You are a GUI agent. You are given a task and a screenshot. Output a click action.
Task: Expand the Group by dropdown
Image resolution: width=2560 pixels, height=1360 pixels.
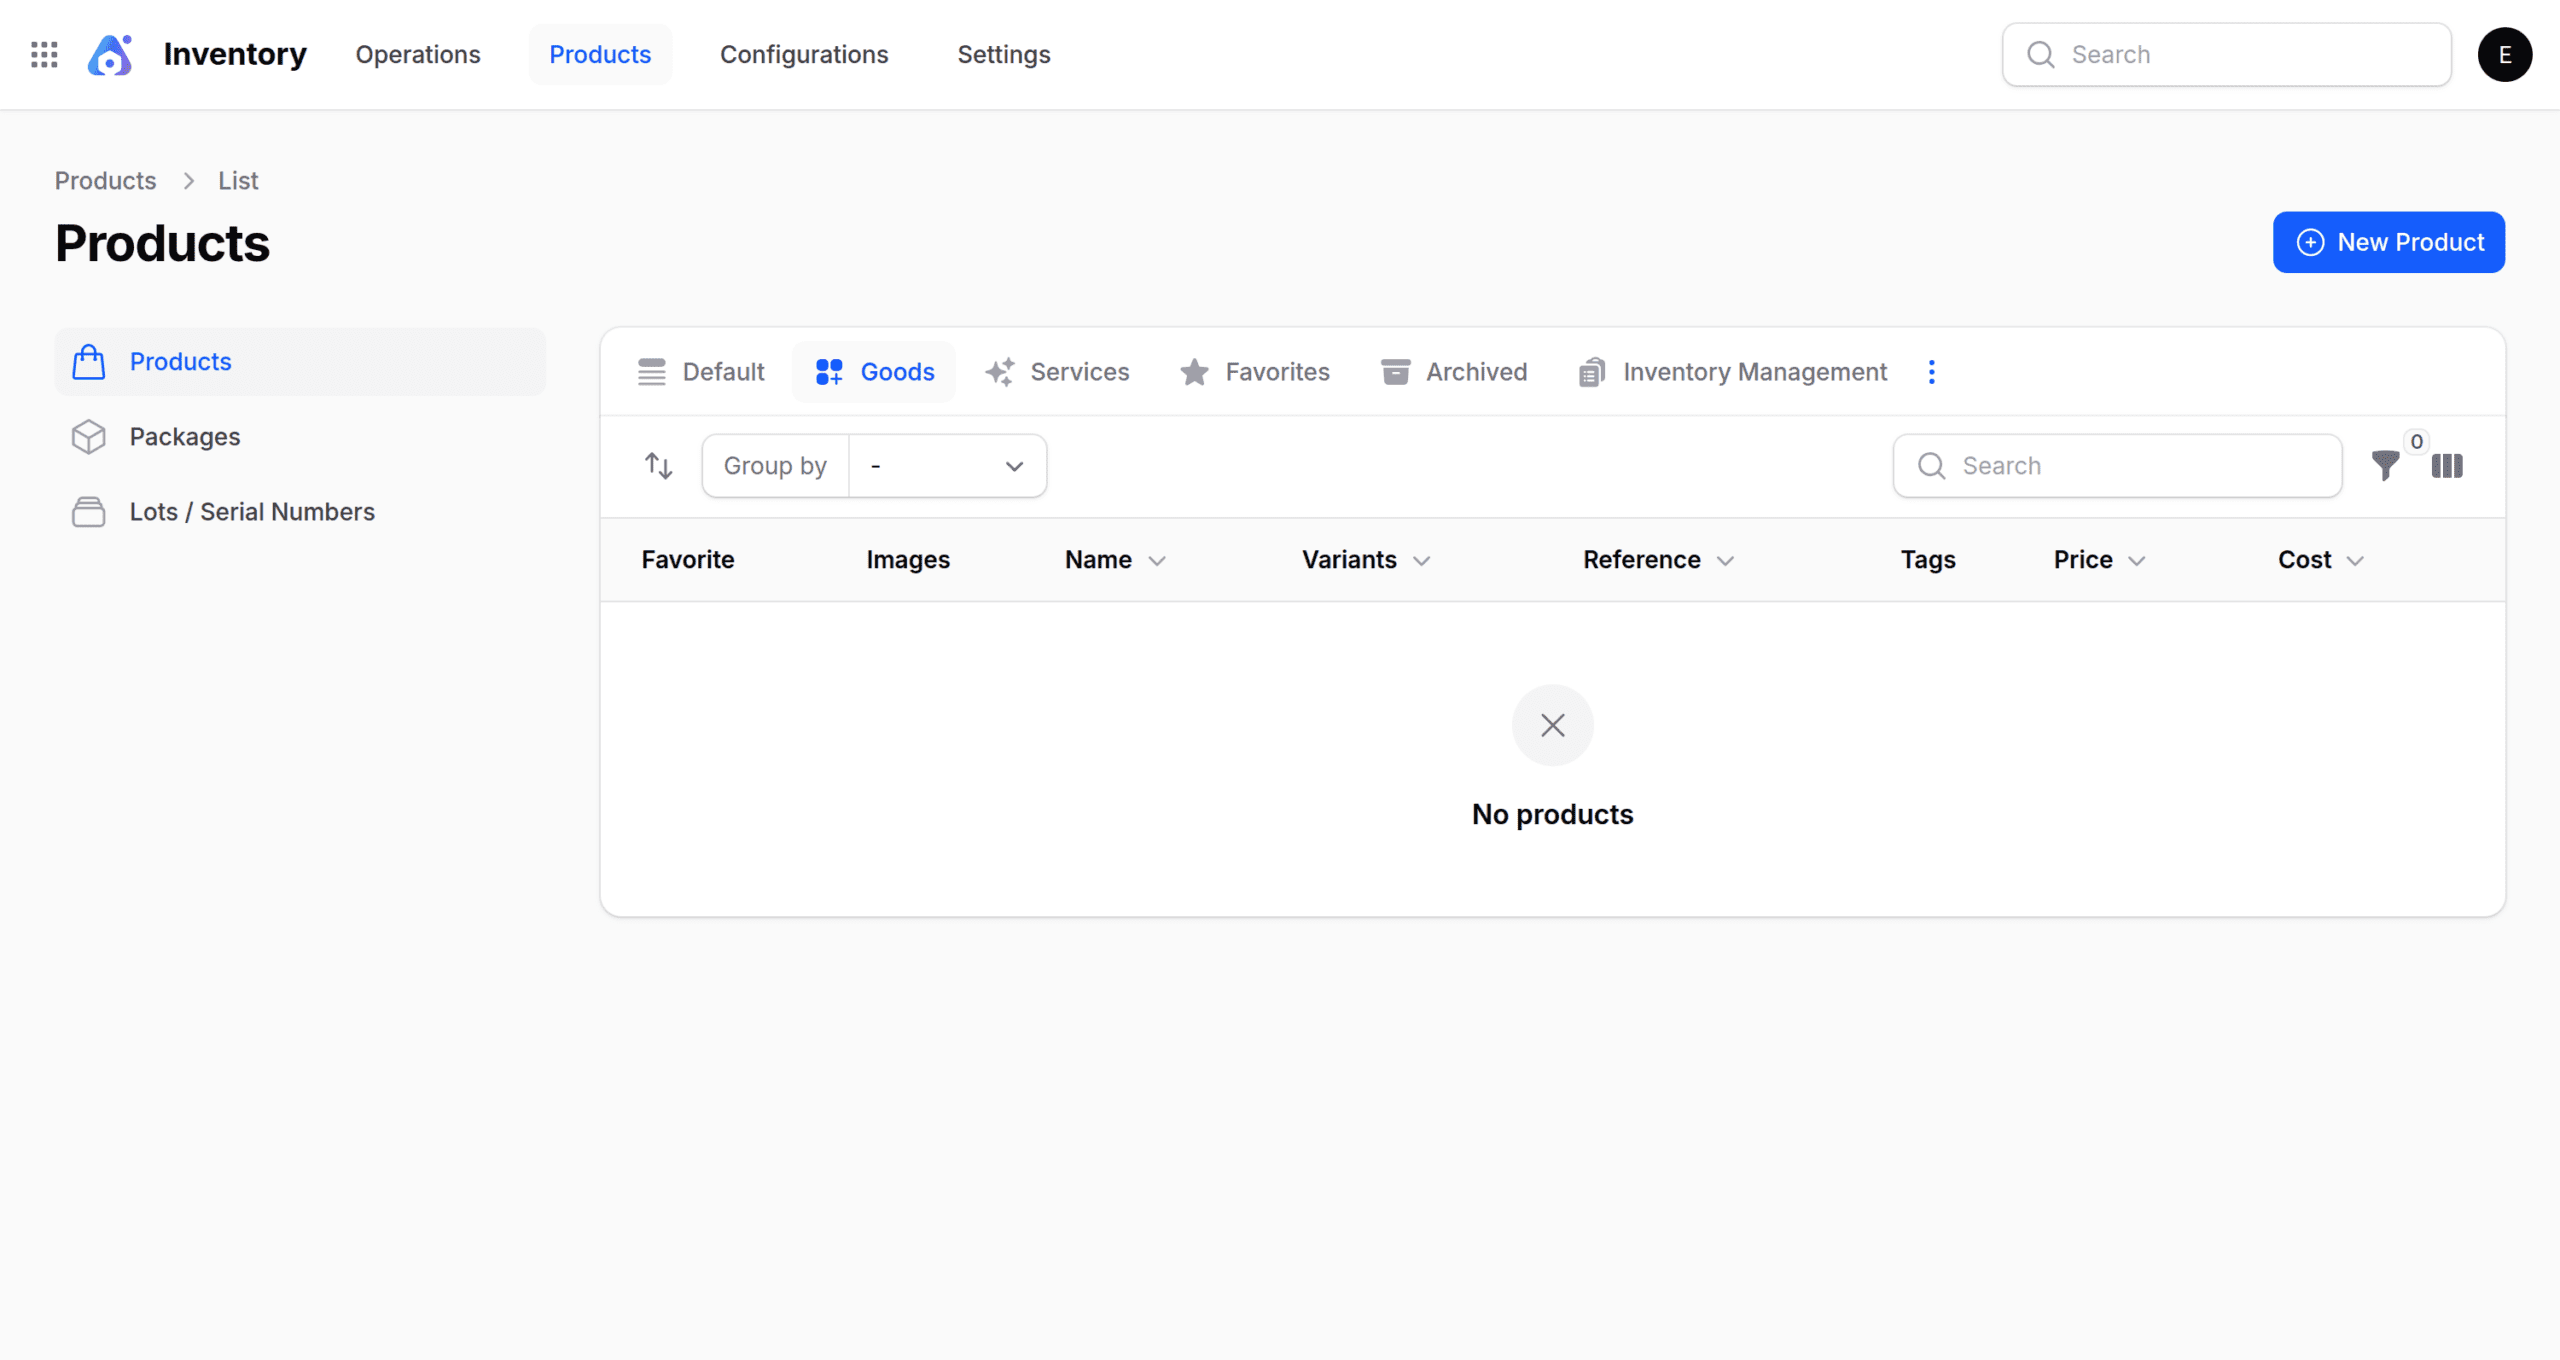946,466
